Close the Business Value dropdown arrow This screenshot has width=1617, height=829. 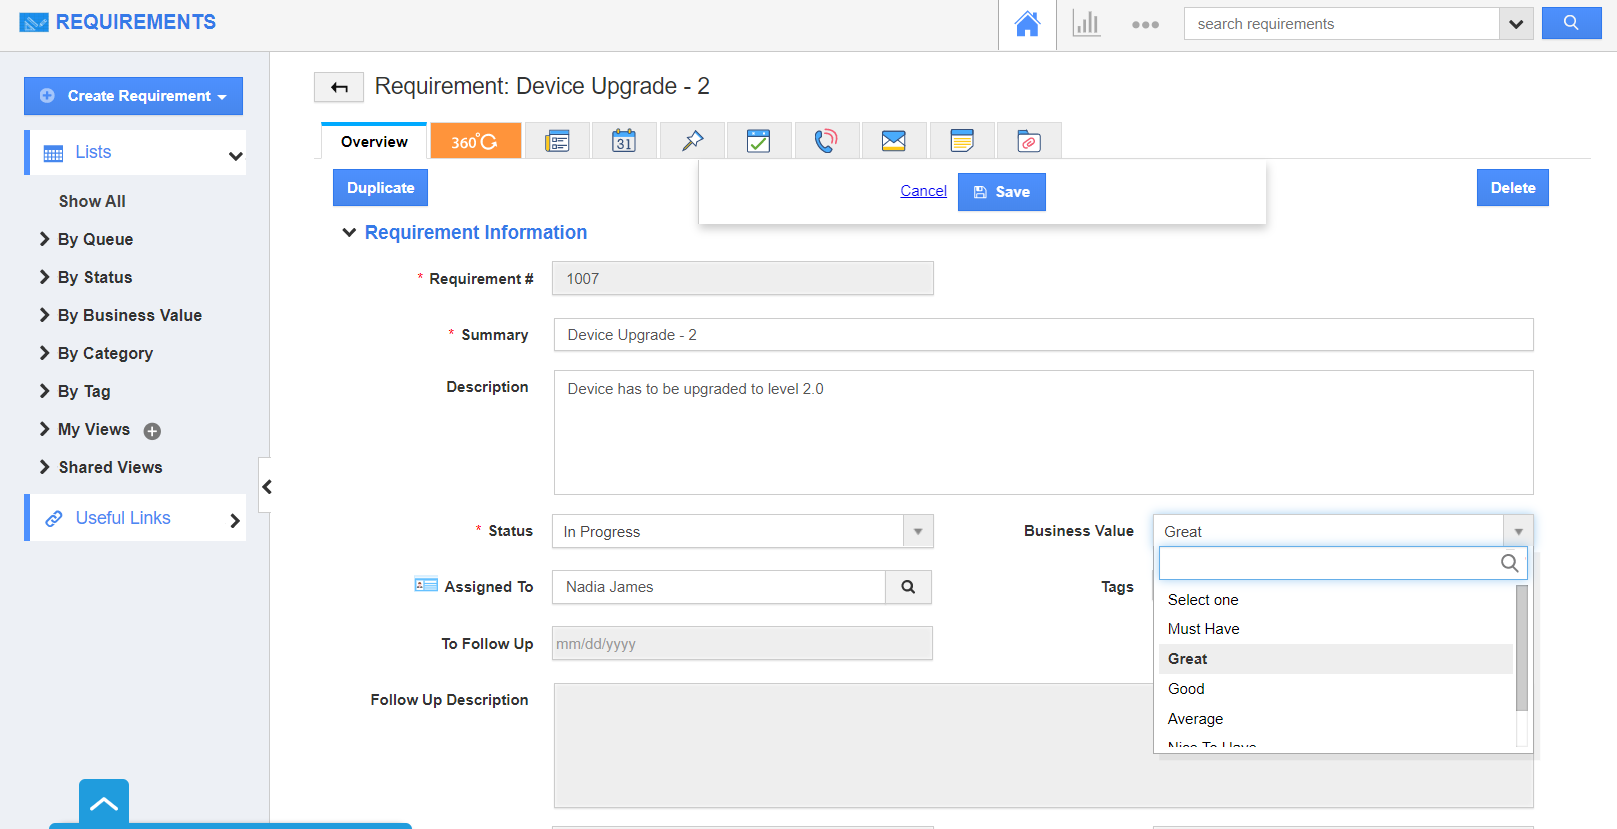pos(1518,531)
